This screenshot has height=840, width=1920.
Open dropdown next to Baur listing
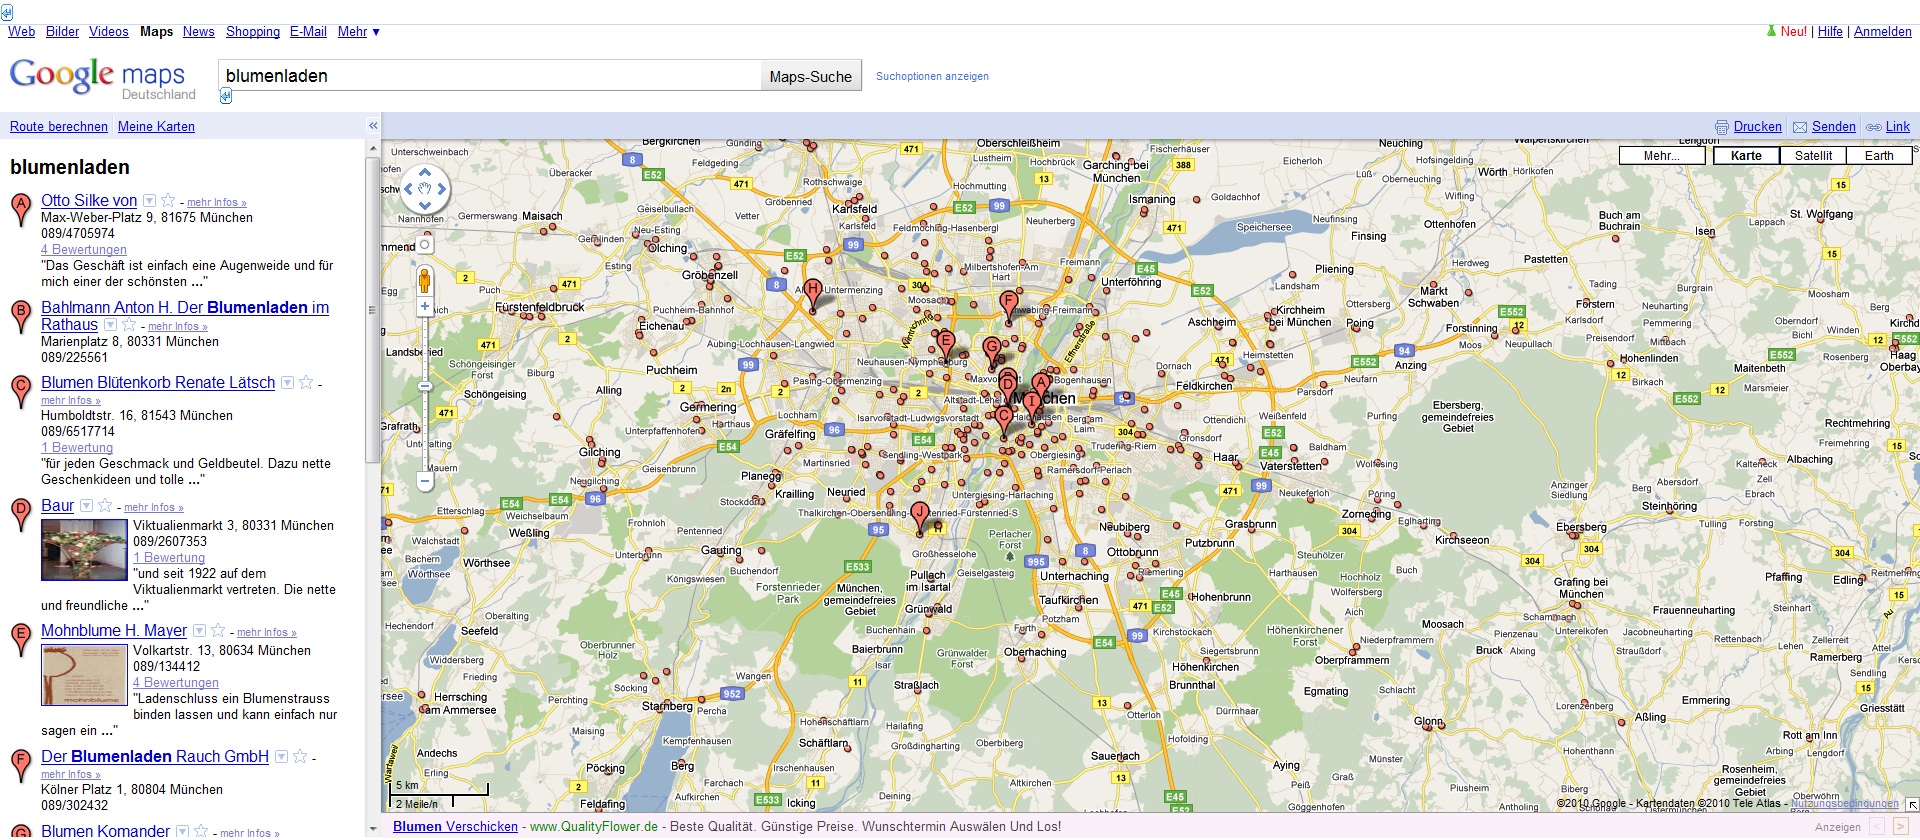[86, 506]
